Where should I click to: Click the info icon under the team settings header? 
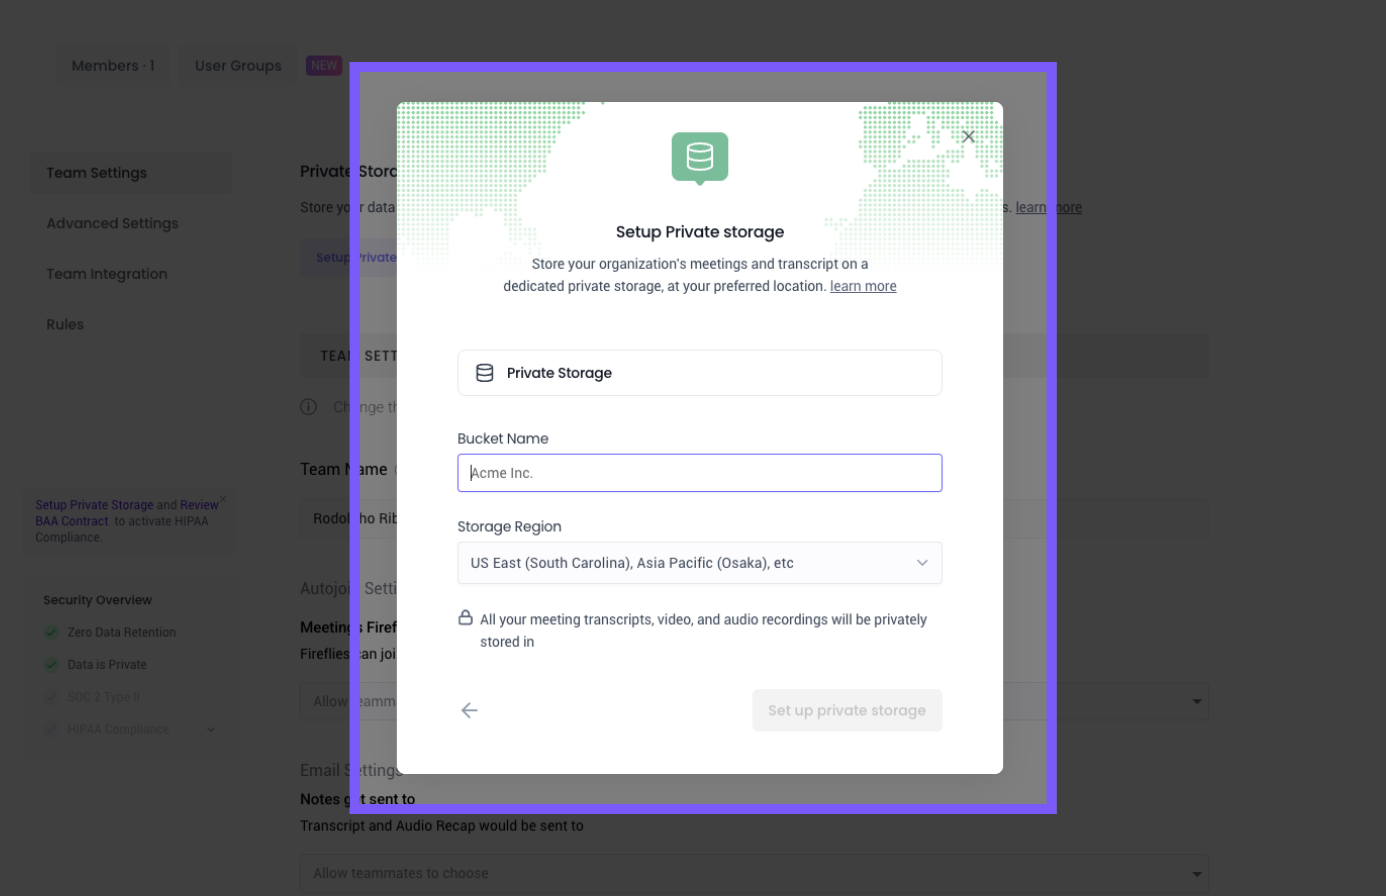pyautogui.click(x=309, y=407)
